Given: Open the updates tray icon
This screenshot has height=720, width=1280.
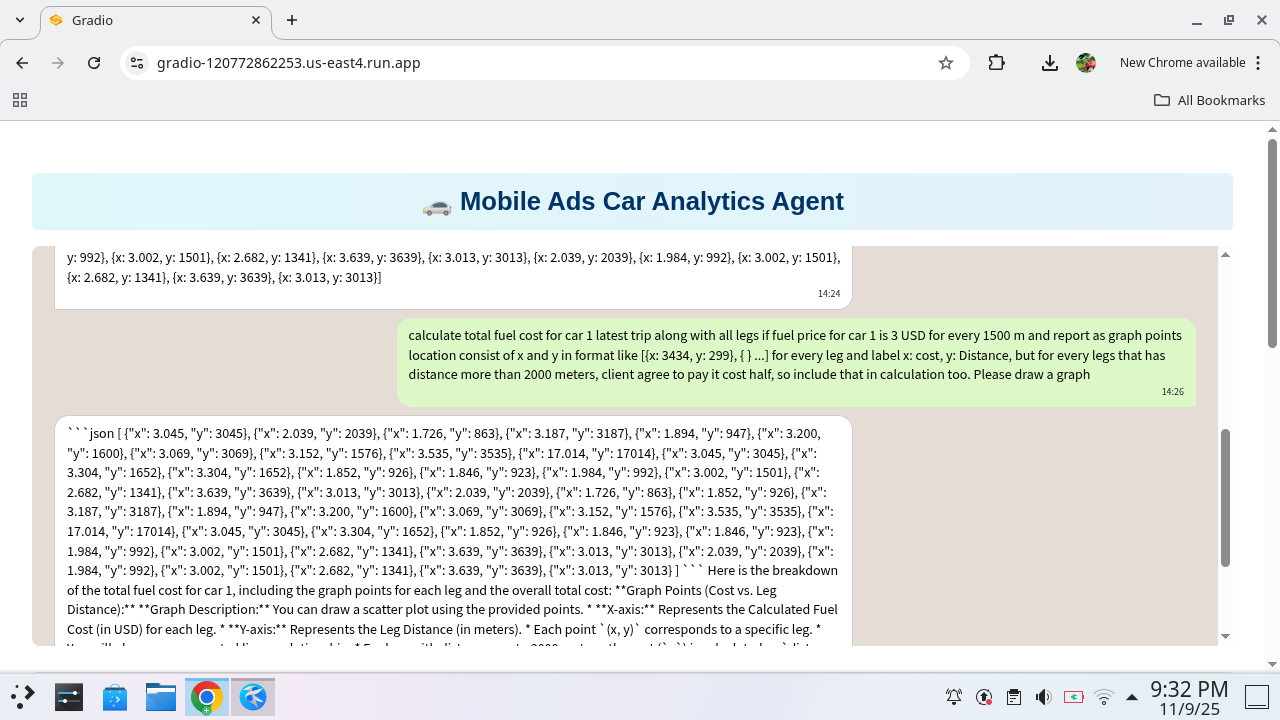Looking at the screenshot, I should 984,697.
